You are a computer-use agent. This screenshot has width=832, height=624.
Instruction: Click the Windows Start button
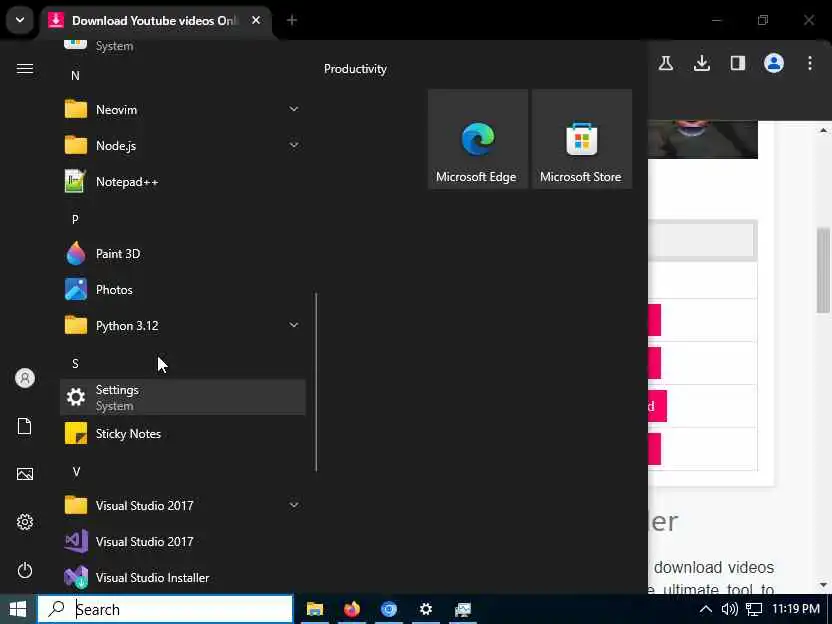[x=18, y=609]
